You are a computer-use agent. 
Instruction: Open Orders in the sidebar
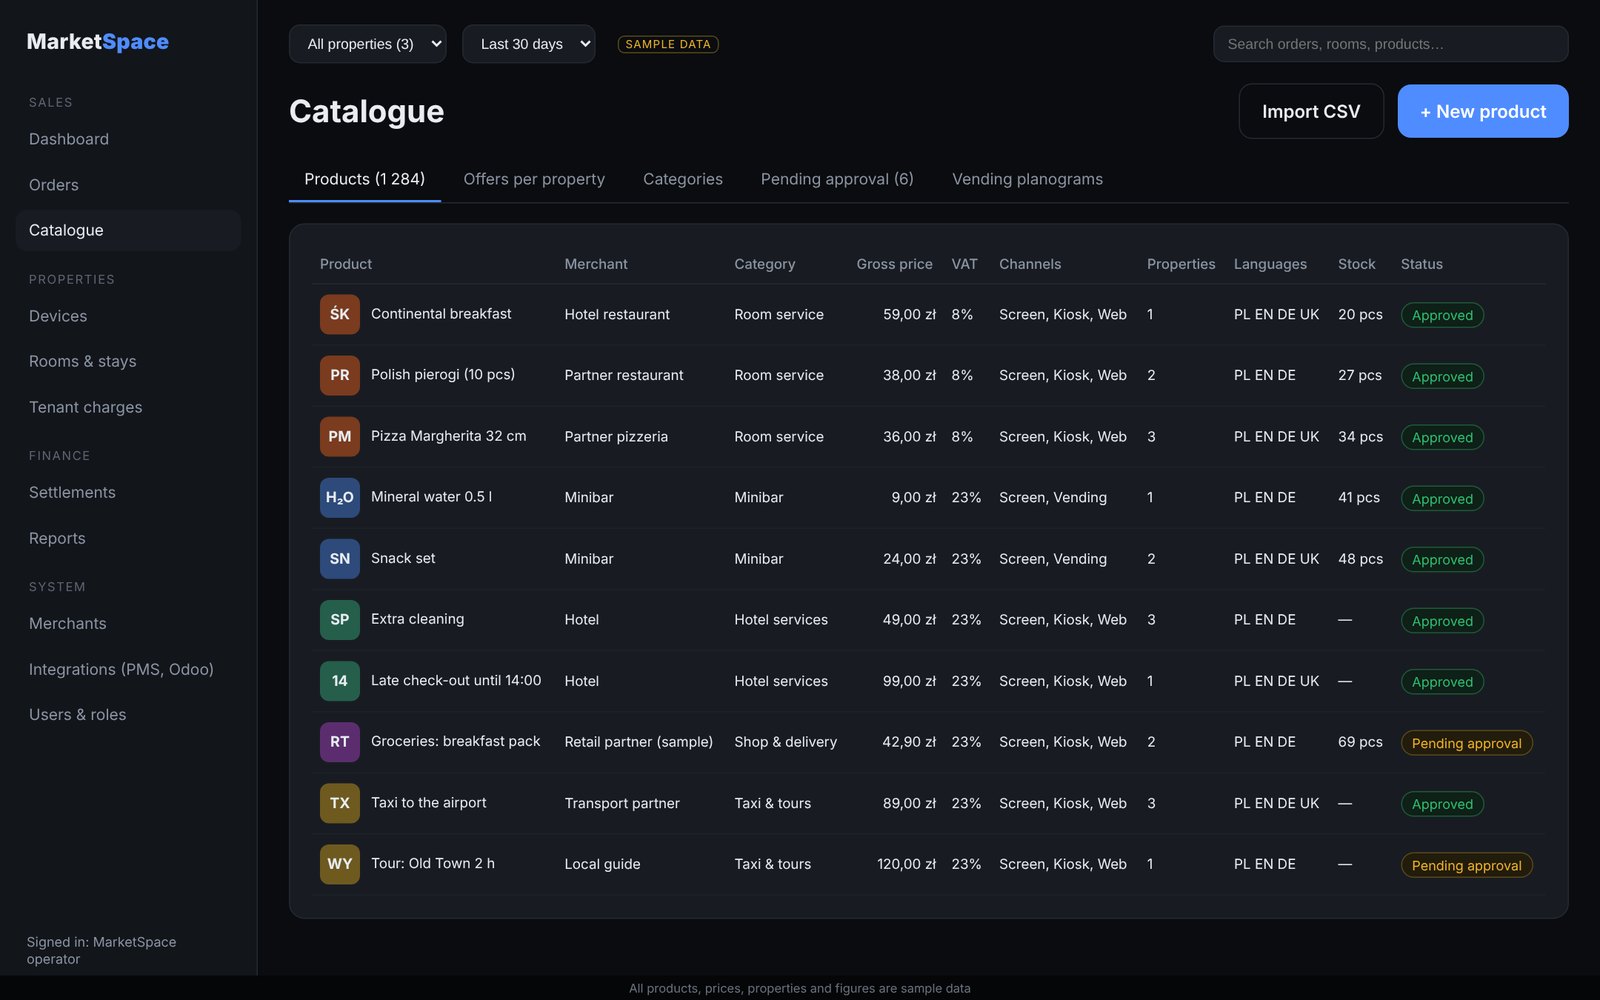[x=128, y=185]
